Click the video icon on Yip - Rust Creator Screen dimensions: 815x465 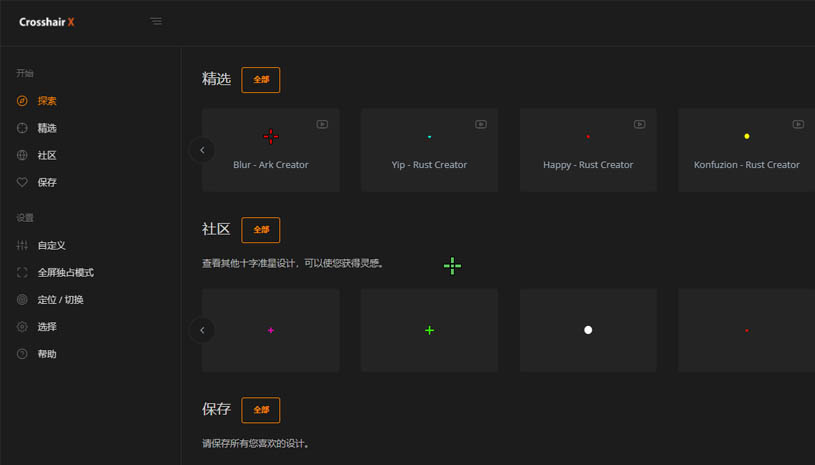click(x=481, y=124)
